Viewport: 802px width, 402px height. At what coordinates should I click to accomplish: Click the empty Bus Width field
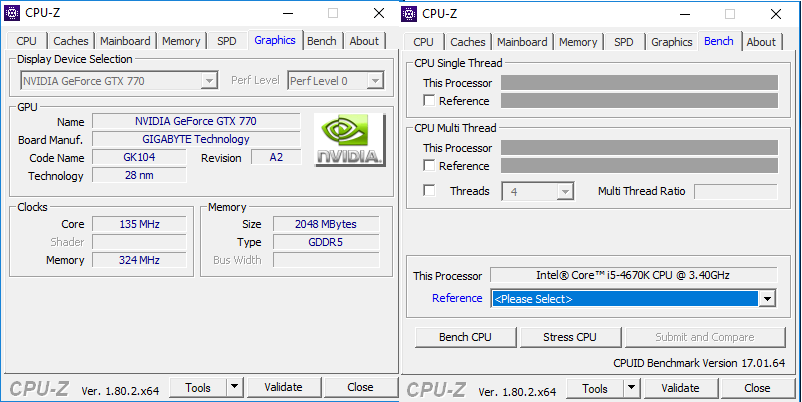[x=326, y=260]
